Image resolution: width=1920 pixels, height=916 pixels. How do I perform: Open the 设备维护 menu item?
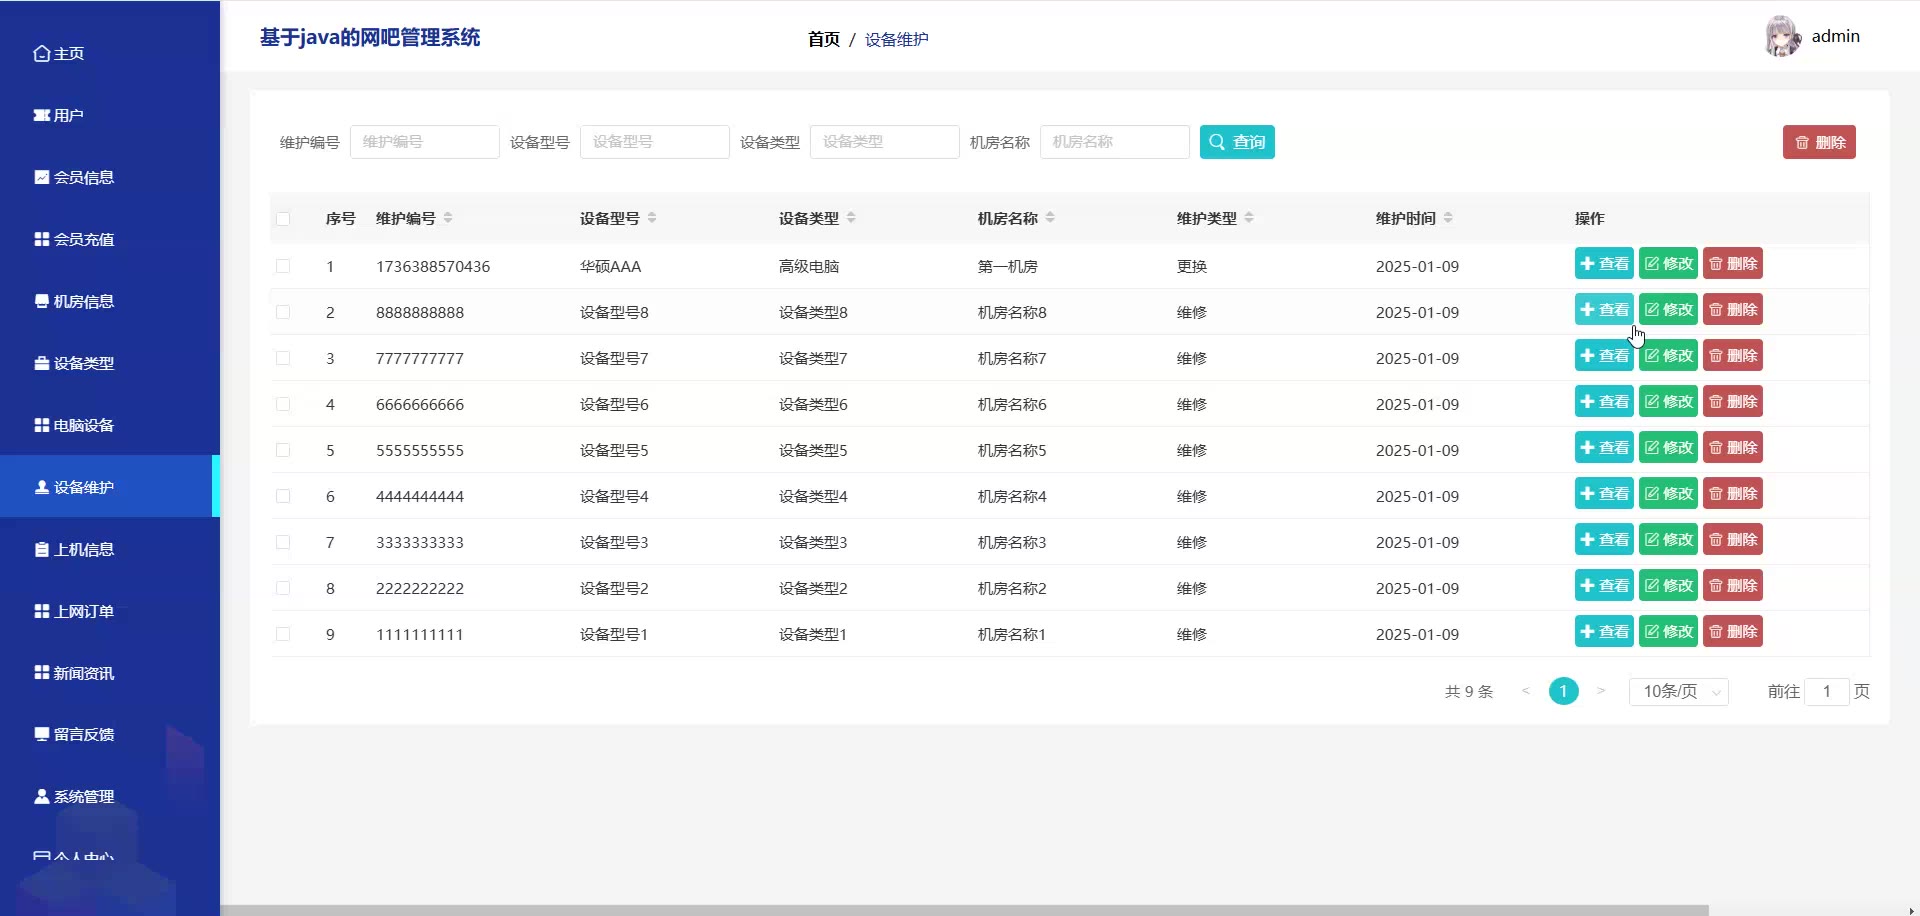click(x=110, y=487)
